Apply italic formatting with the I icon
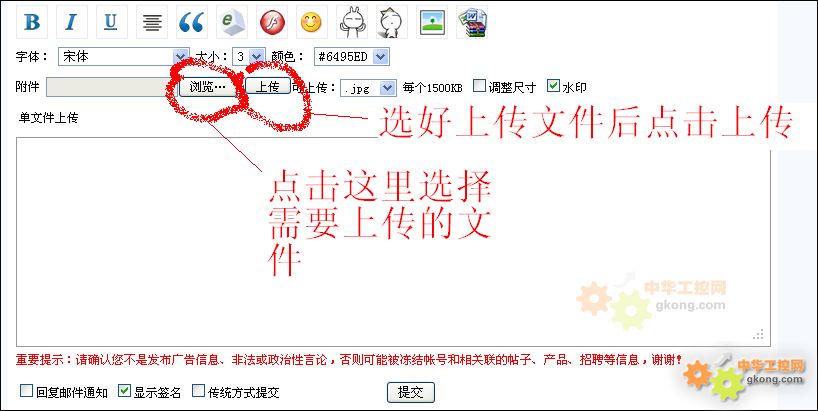818x411 pixels. tap(71, 22)
